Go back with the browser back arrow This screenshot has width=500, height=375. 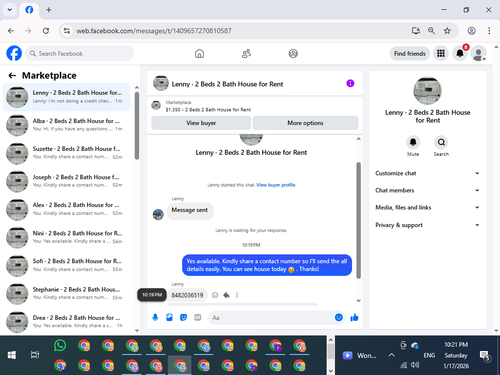[x=11, y=31]
